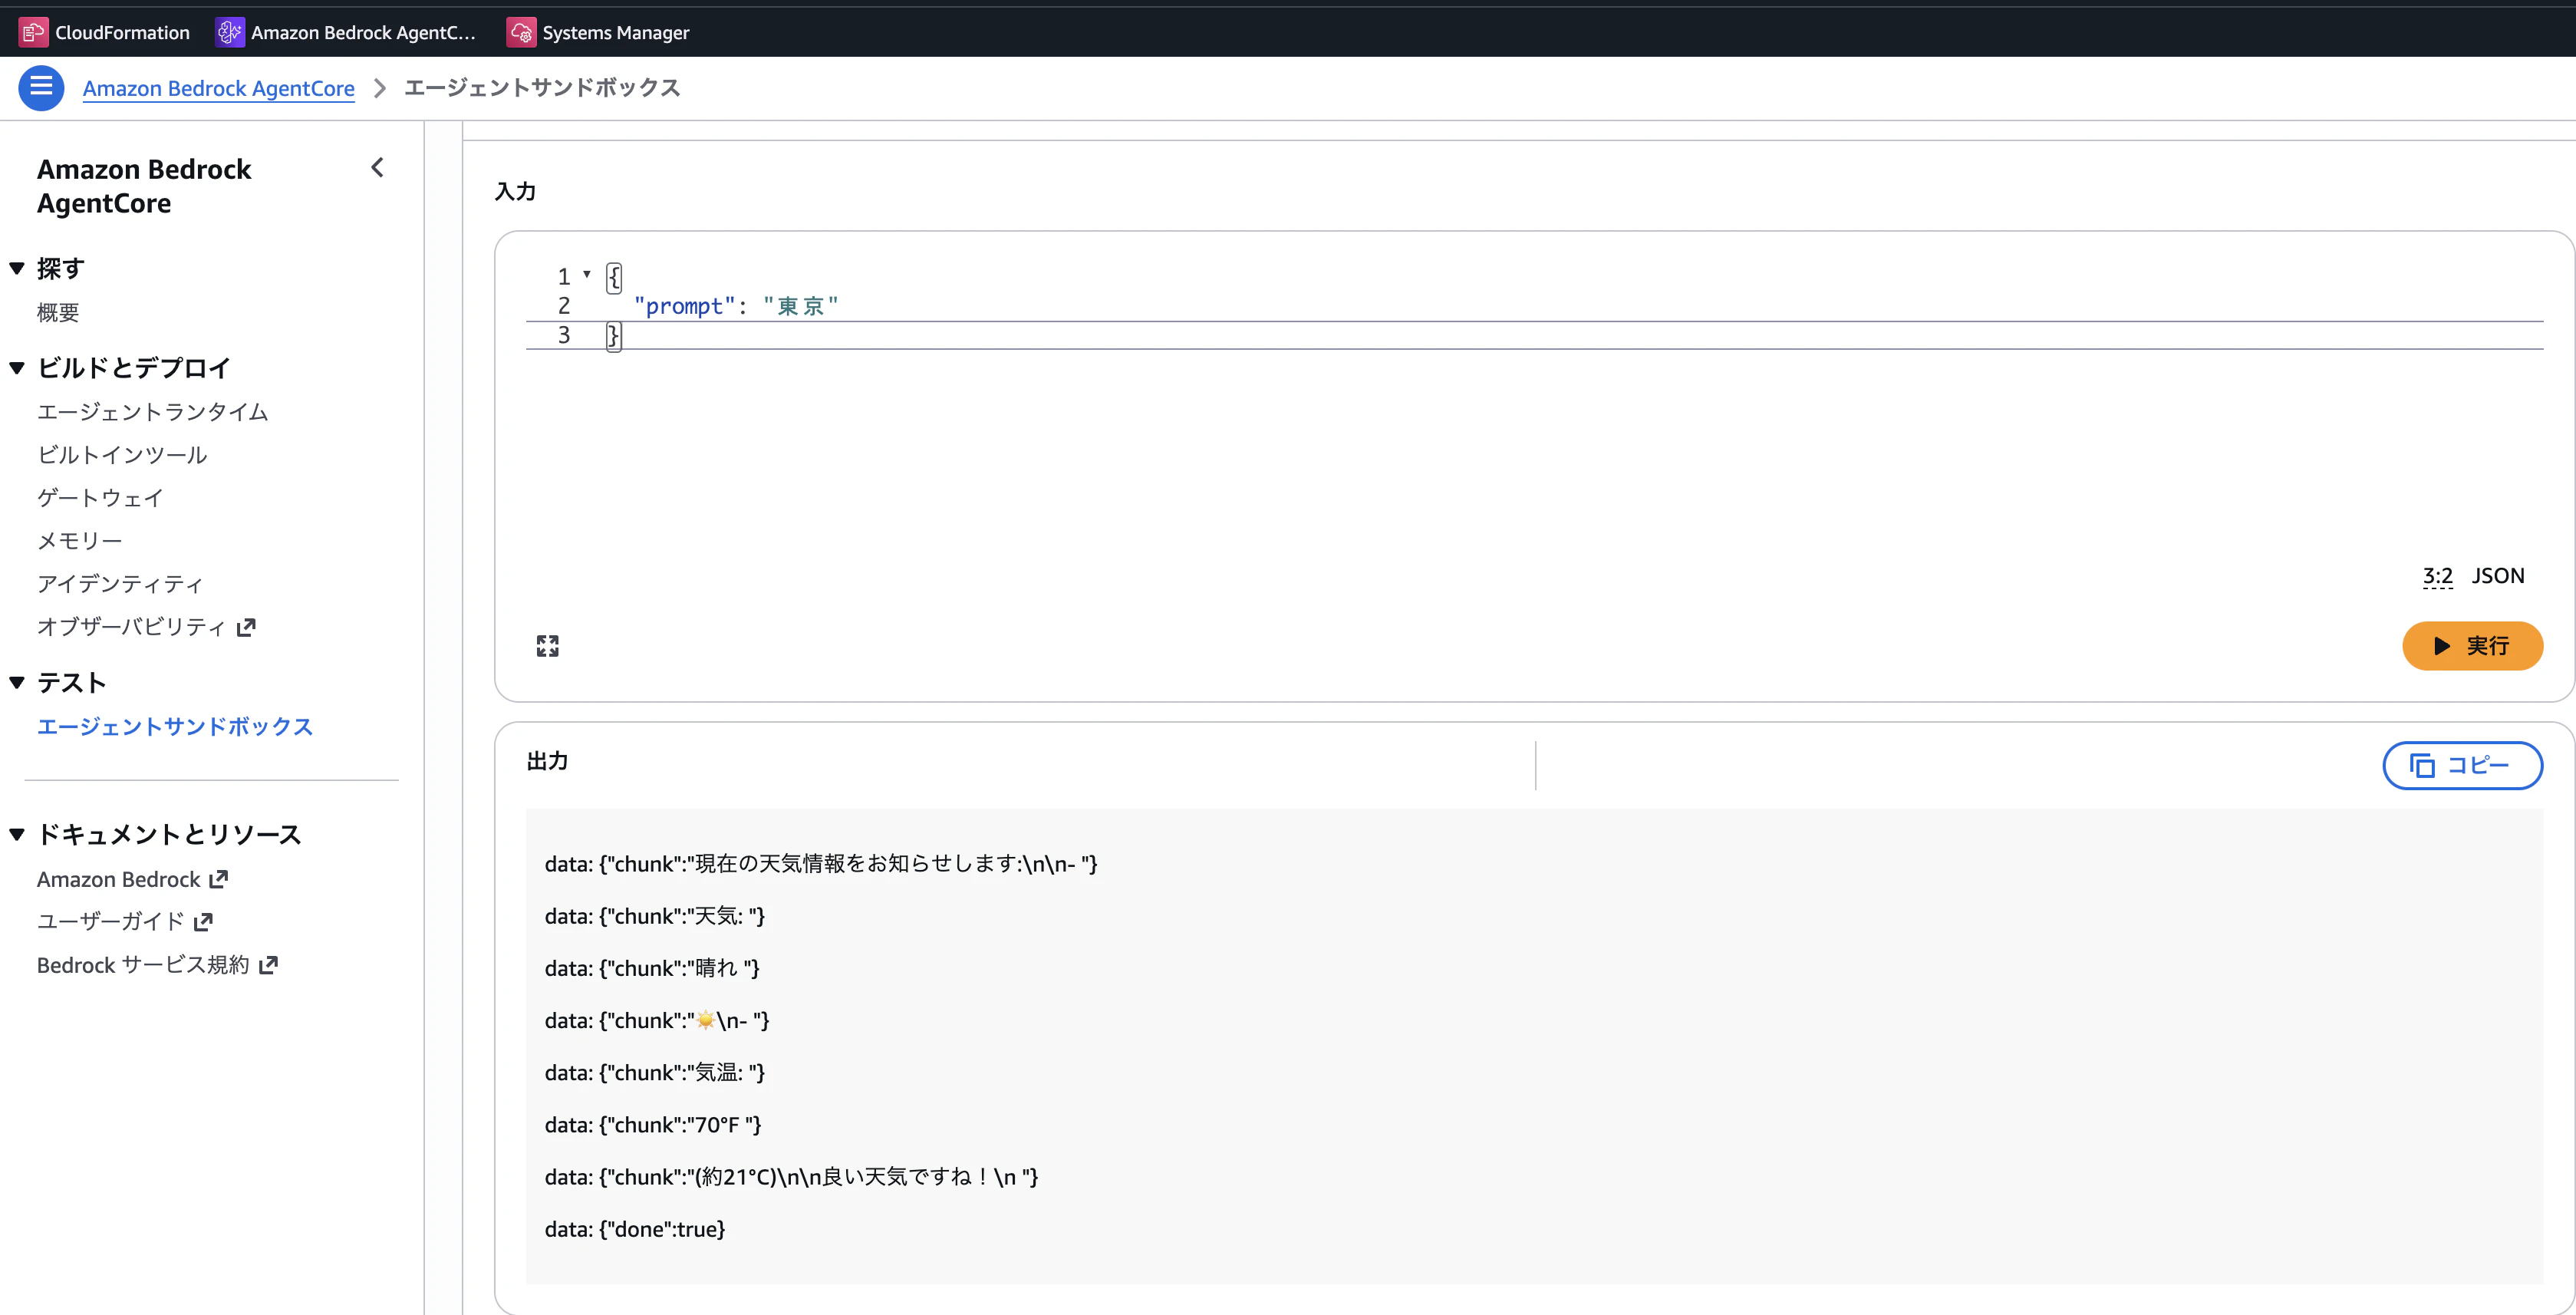Click the "prompt" key in the editor
The height and width of the screenshot is (1315, 2576).
tap(684, 306)
